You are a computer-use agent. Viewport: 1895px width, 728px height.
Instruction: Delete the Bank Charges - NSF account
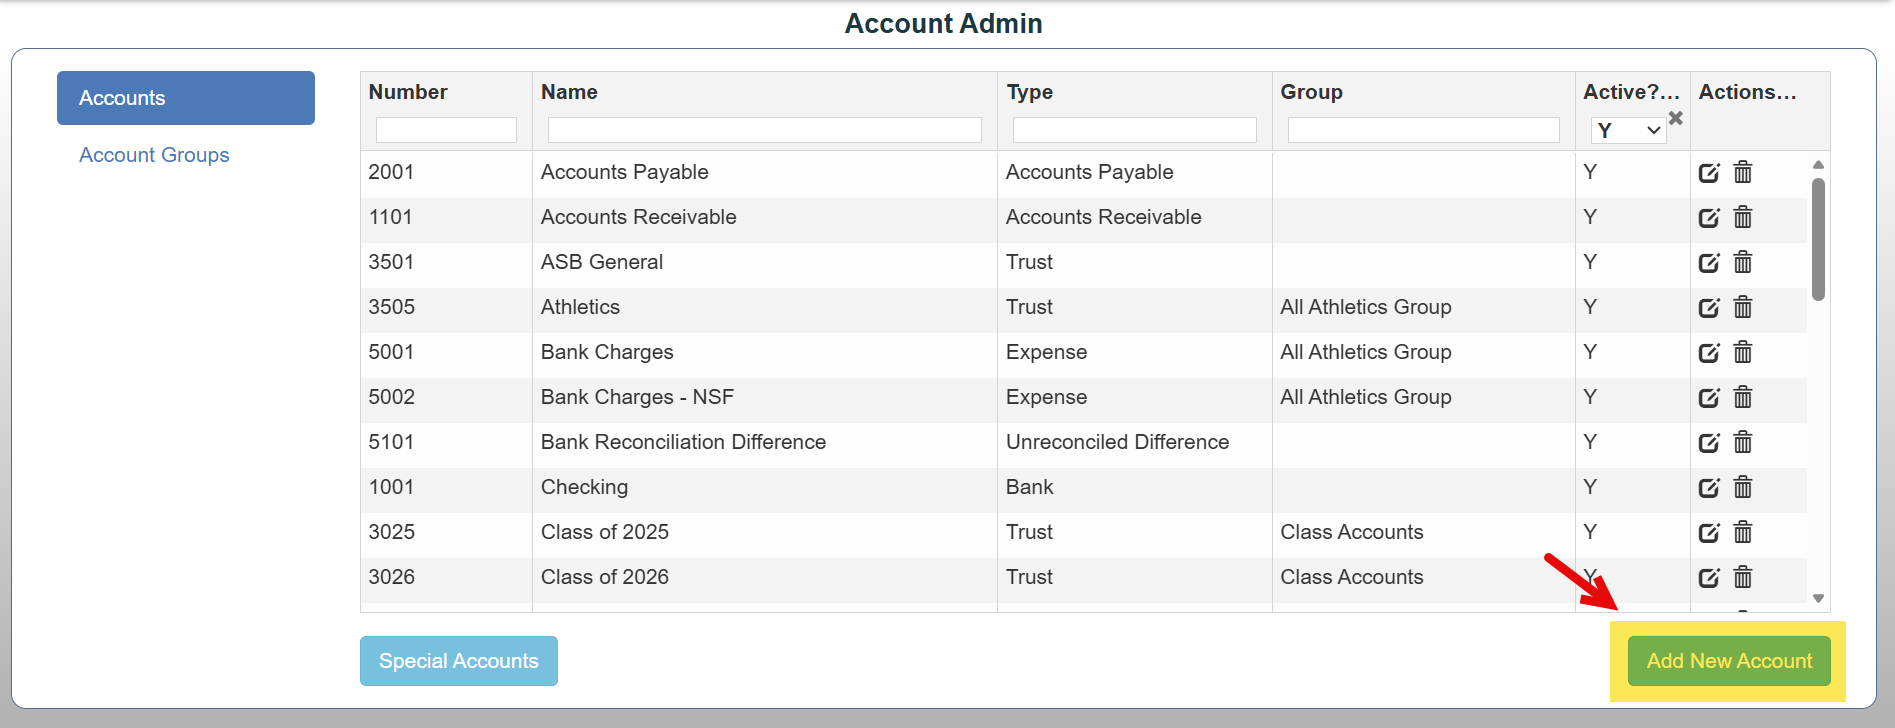point(1743,397)
